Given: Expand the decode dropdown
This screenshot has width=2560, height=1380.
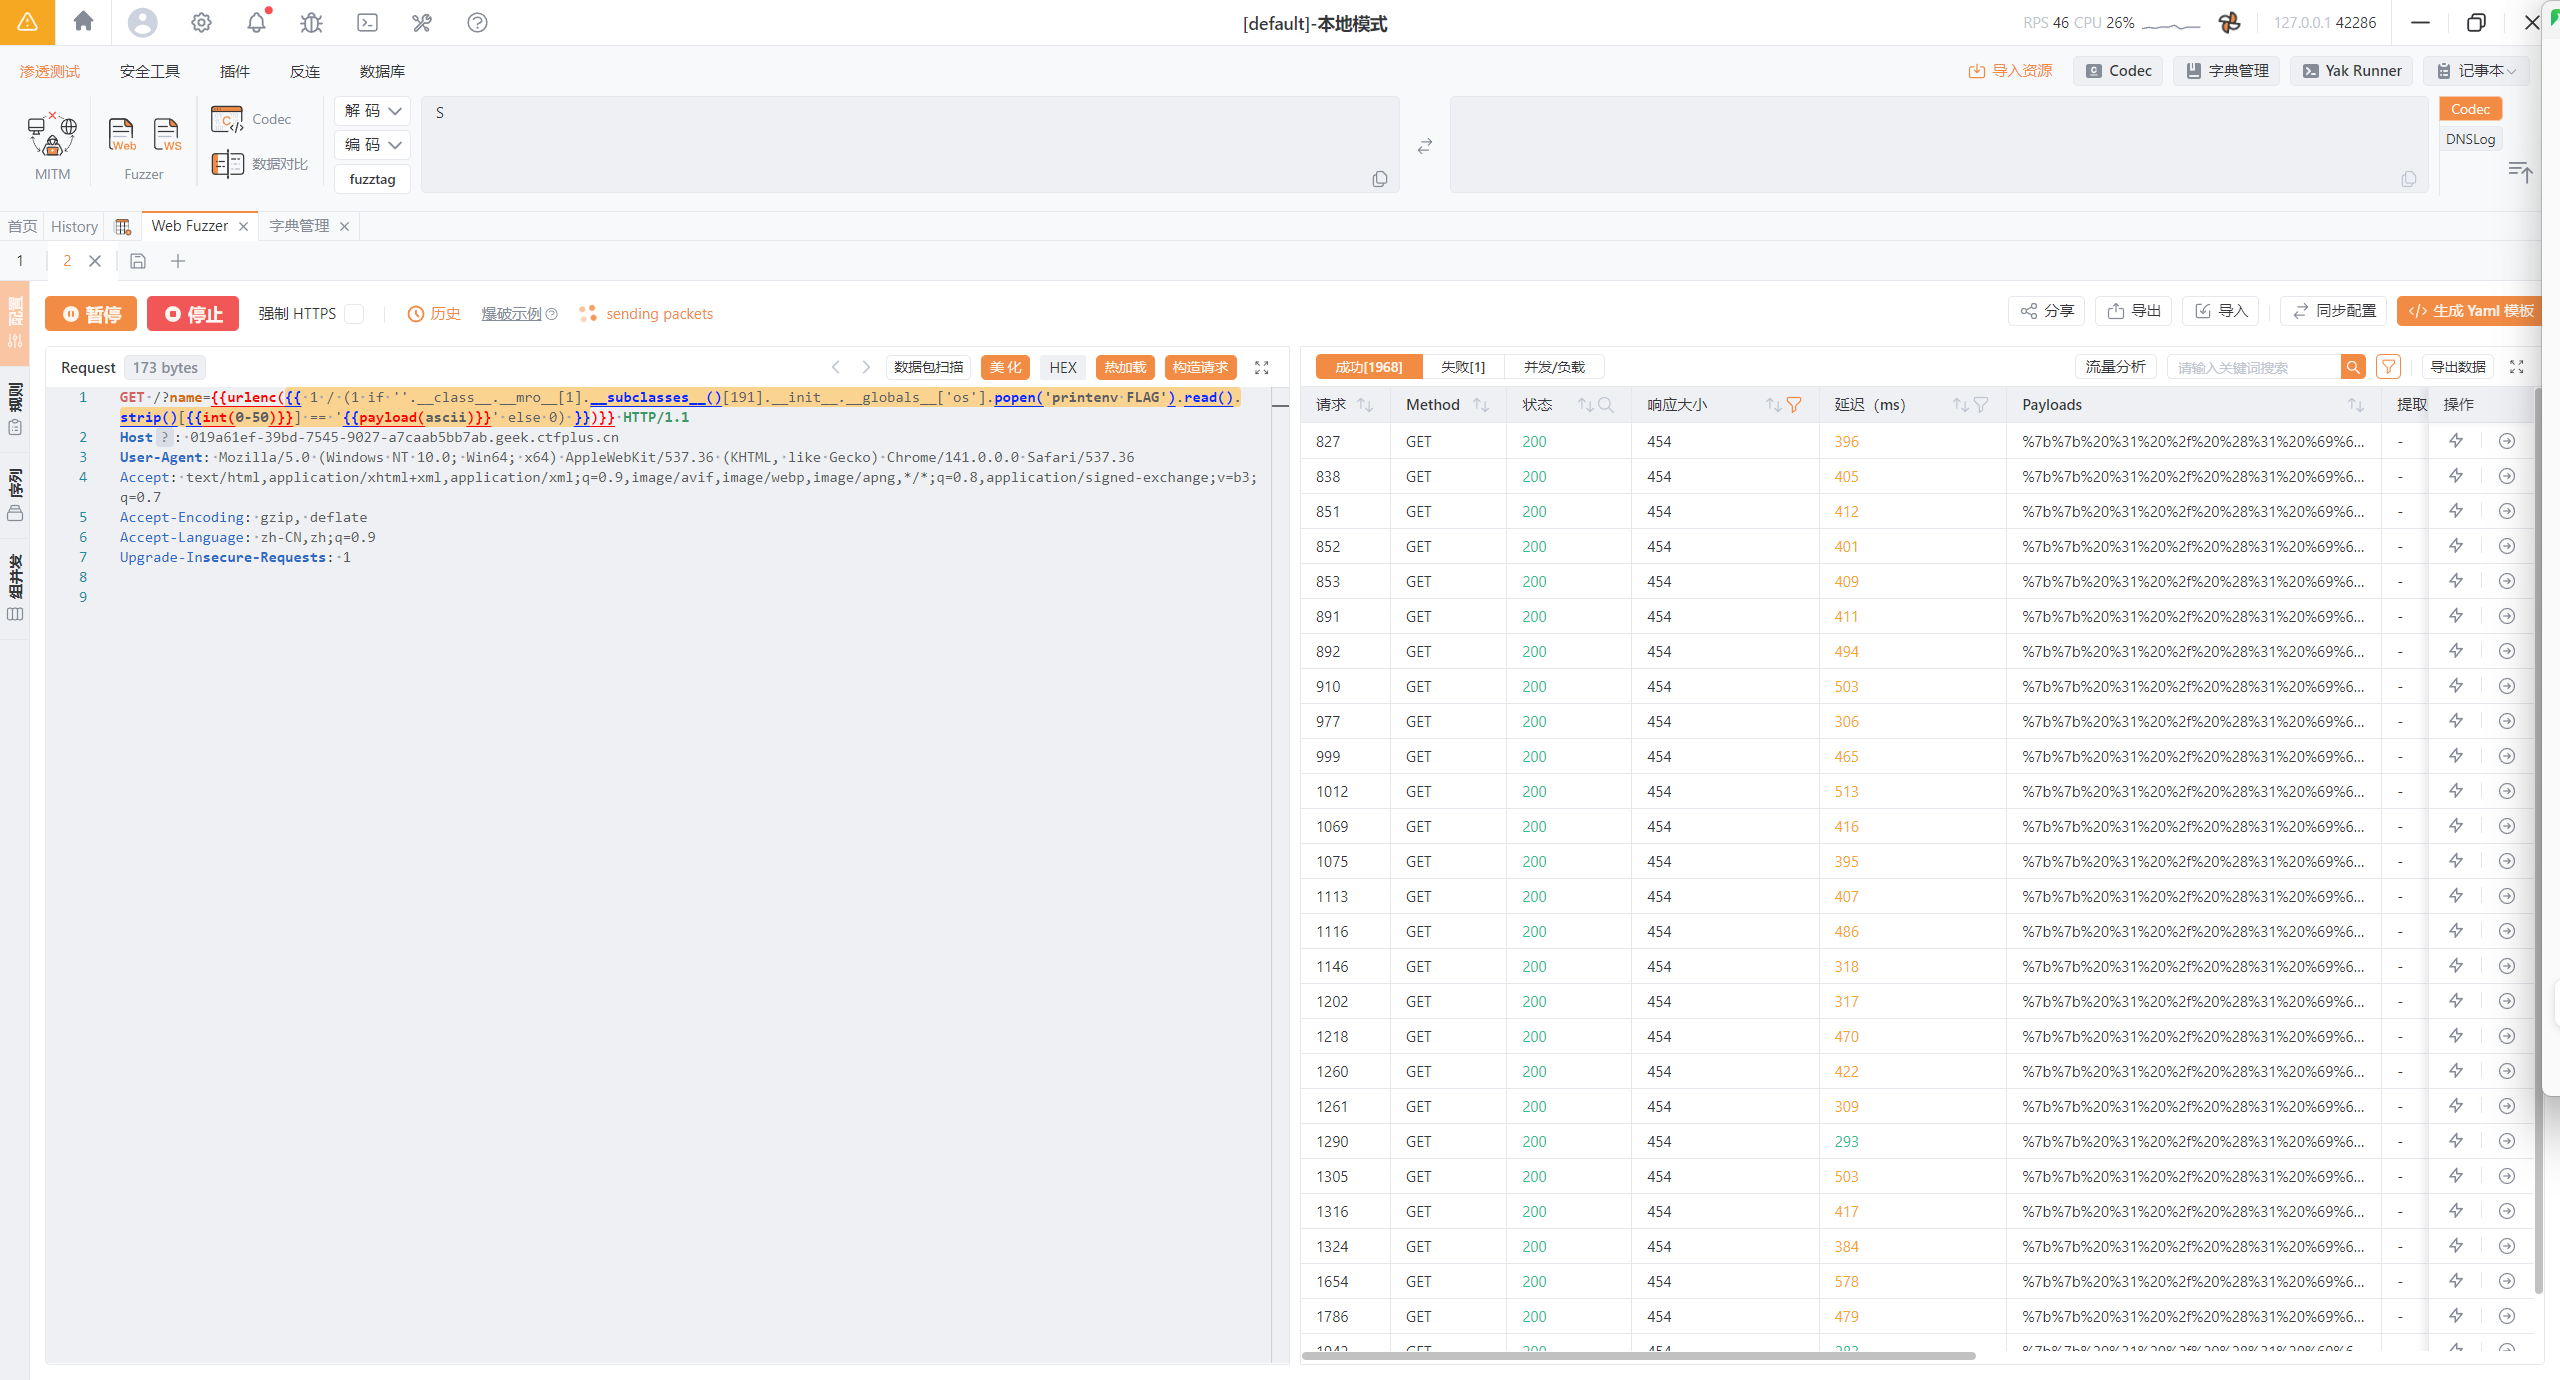Looking at the screenshot, I should coord(372,111).
